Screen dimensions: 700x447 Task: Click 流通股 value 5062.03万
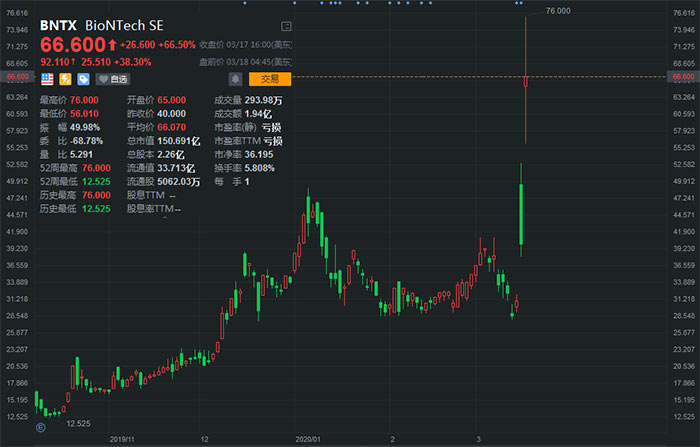click(179, 182)
